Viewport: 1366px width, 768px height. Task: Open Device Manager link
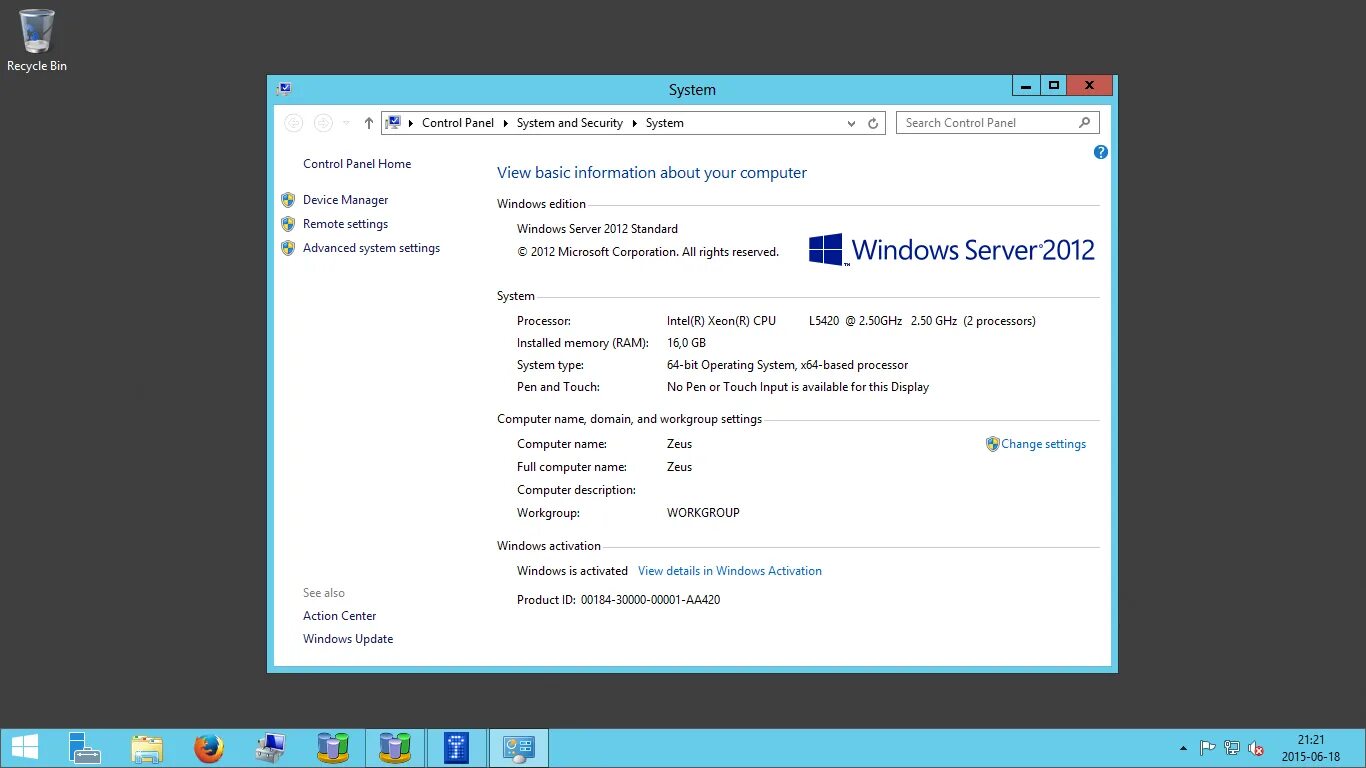tap(345, 200)
